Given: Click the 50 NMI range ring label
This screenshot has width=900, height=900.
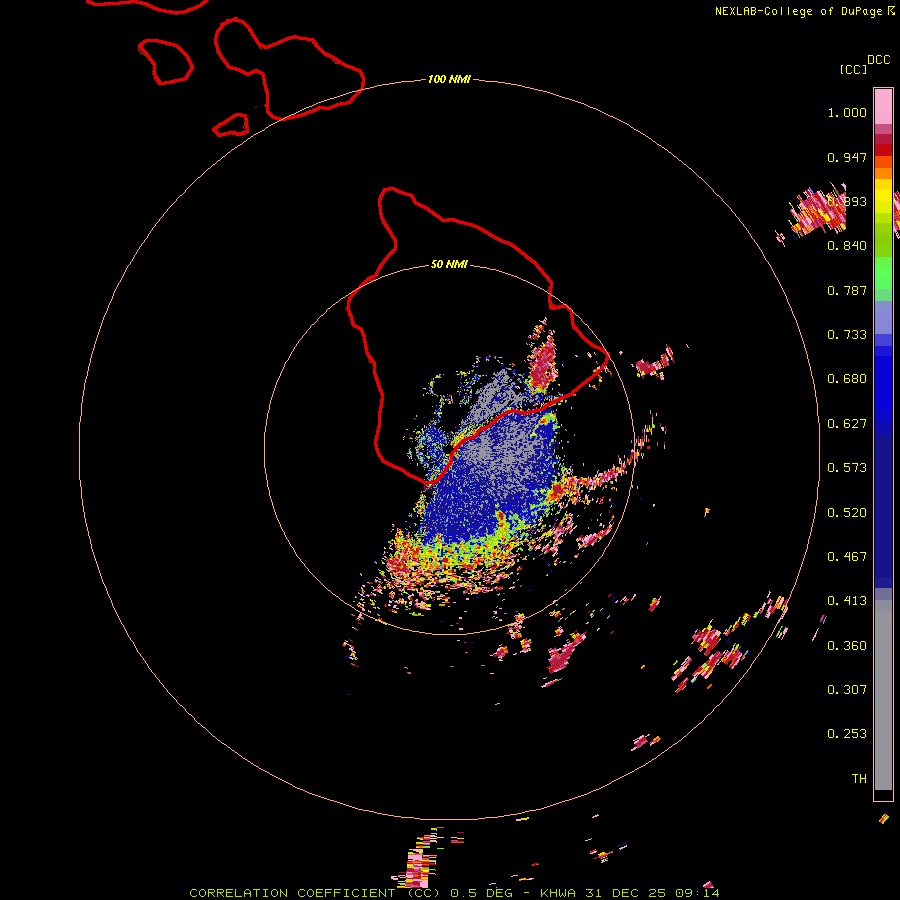Looking at the screenshot, I should pos(449,265).
